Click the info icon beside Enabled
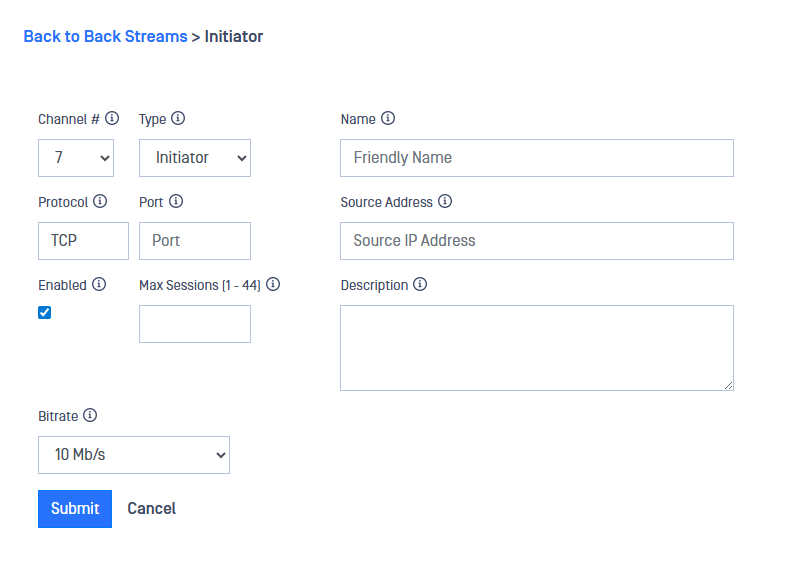Image resolution: width=787 pixels, height=580 pixels. (99, 284)
